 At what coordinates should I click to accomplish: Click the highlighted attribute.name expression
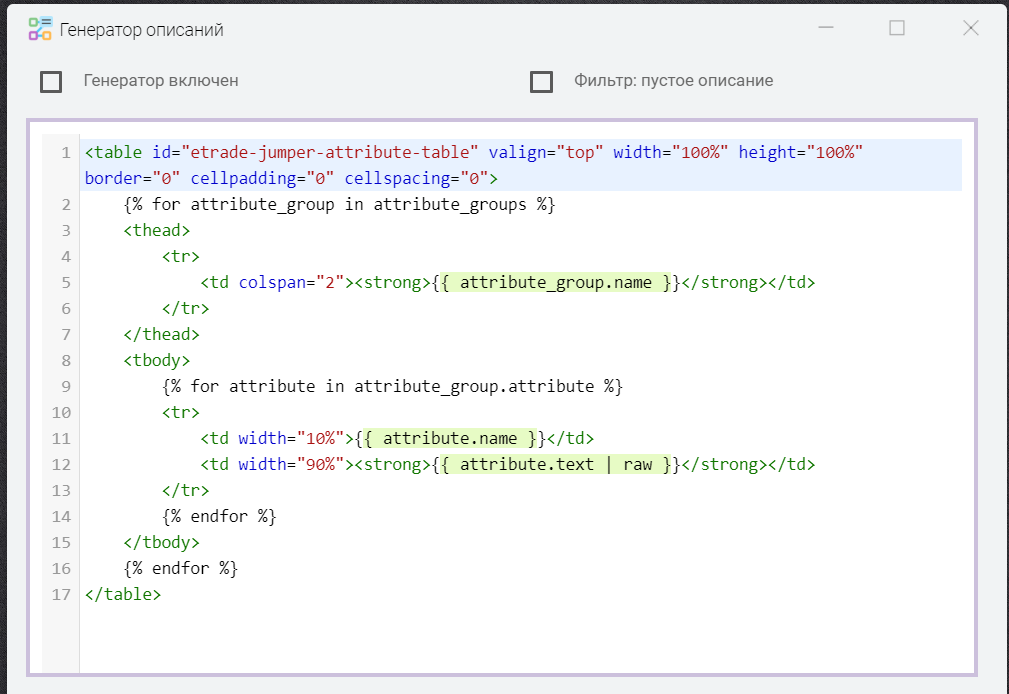(450, 438)
